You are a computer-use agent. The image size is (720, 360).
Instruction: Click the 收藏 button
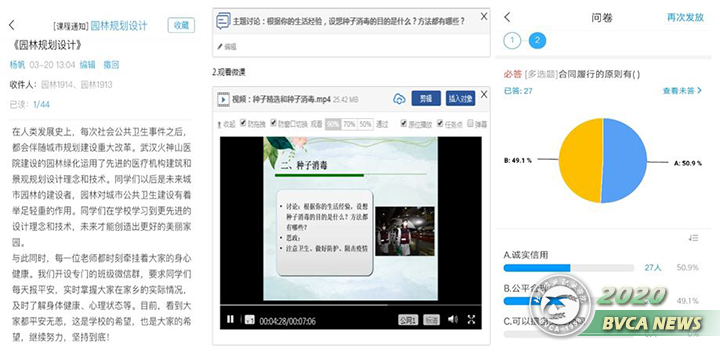[x=181, y=26]
